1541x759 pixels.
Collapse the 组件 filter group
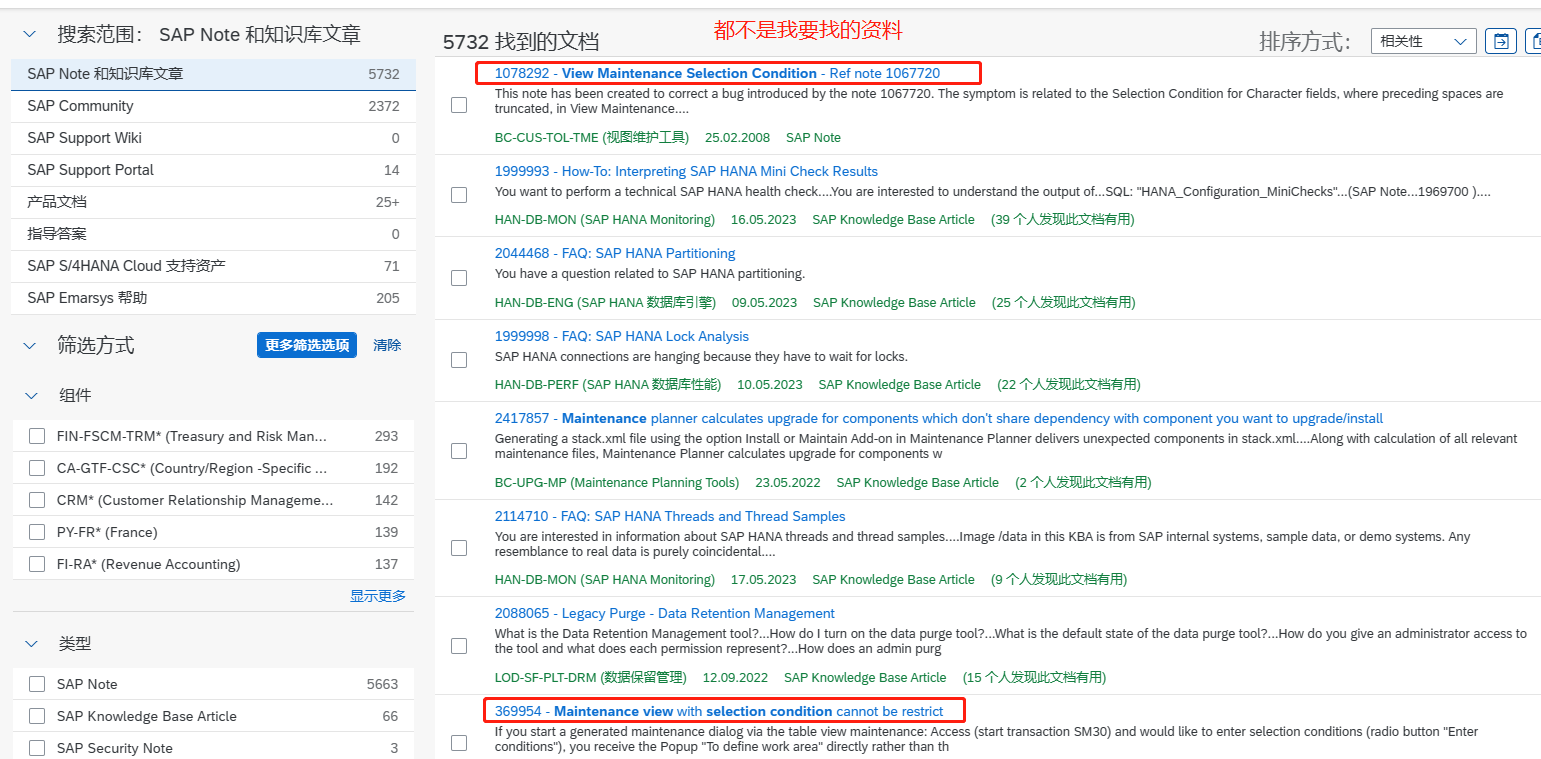(29, 395)
